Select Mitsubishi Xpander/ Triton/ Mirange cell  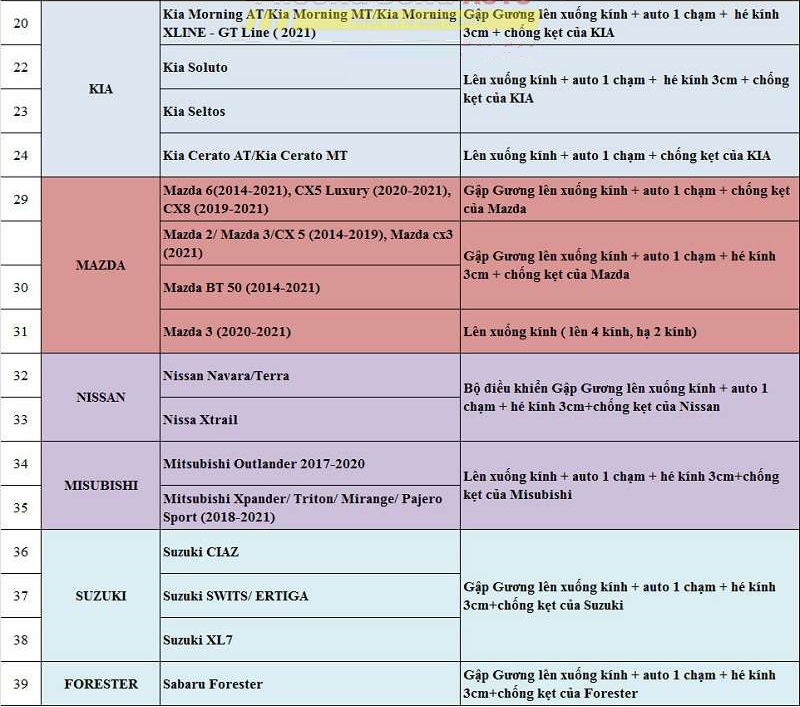(310, 508)
